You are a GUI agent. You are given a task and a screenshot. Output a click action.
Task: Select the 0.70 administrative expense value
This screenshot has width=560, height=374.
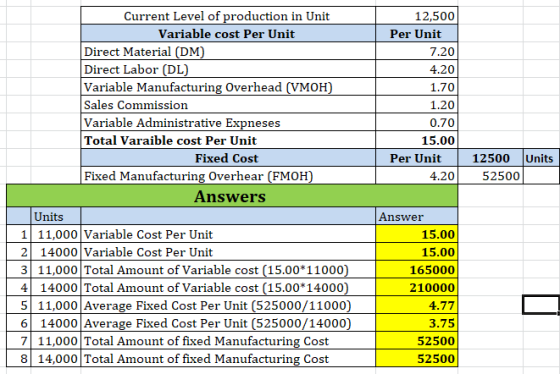(x=416, y=122)
